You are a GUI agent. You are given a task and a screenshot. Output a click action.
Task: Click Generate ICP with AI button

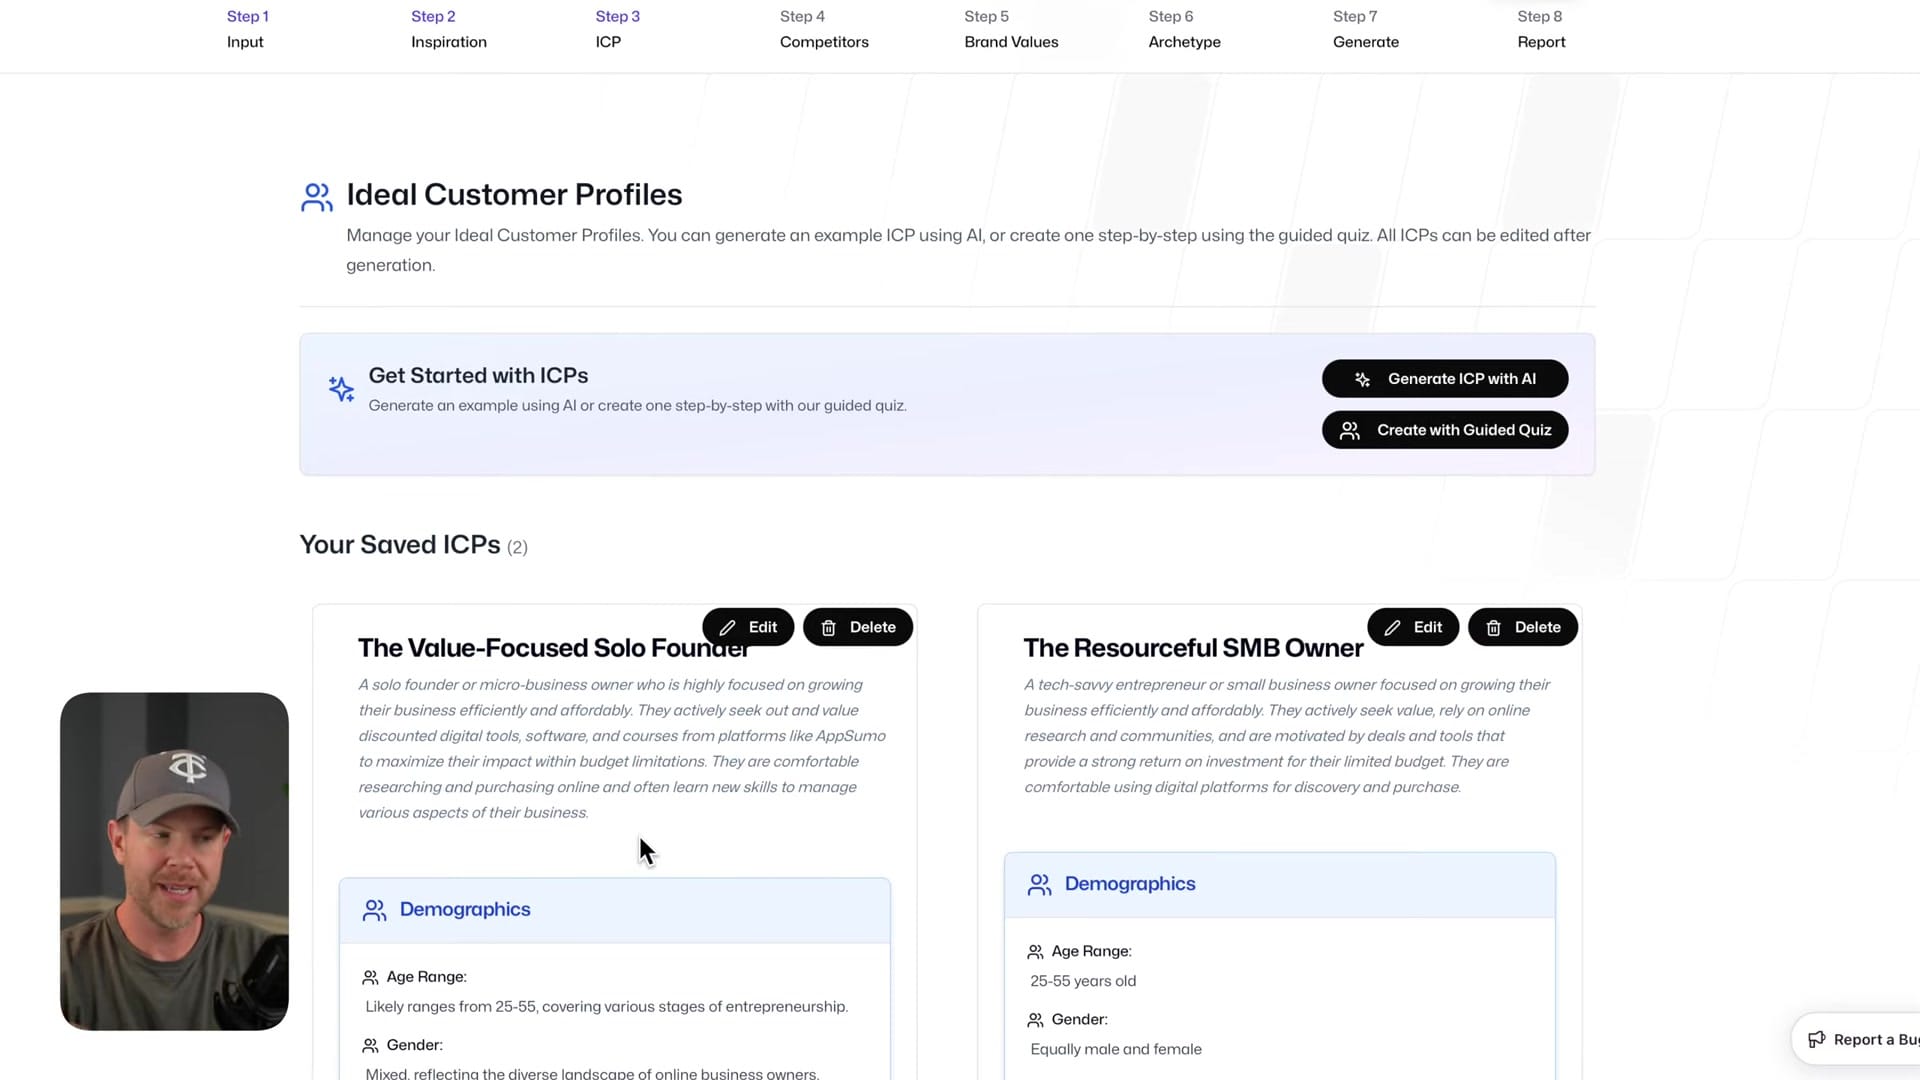pyautogui.click(x=1444, y=379)
